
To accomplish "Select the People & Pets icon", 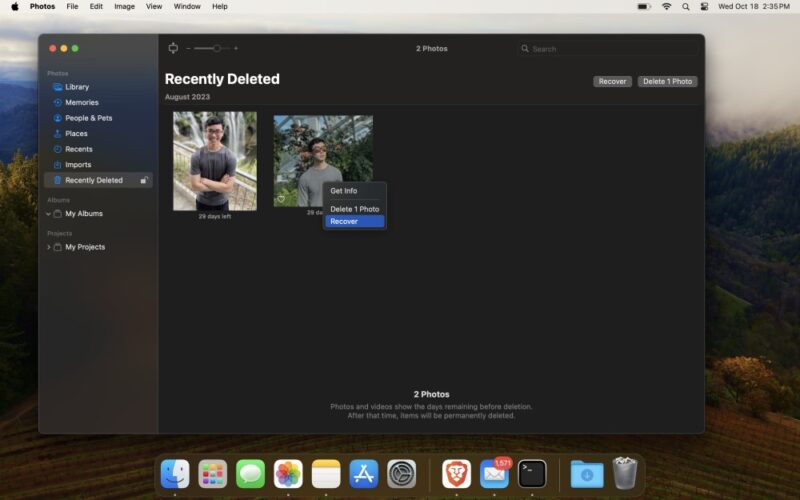I will pos(58,118).
